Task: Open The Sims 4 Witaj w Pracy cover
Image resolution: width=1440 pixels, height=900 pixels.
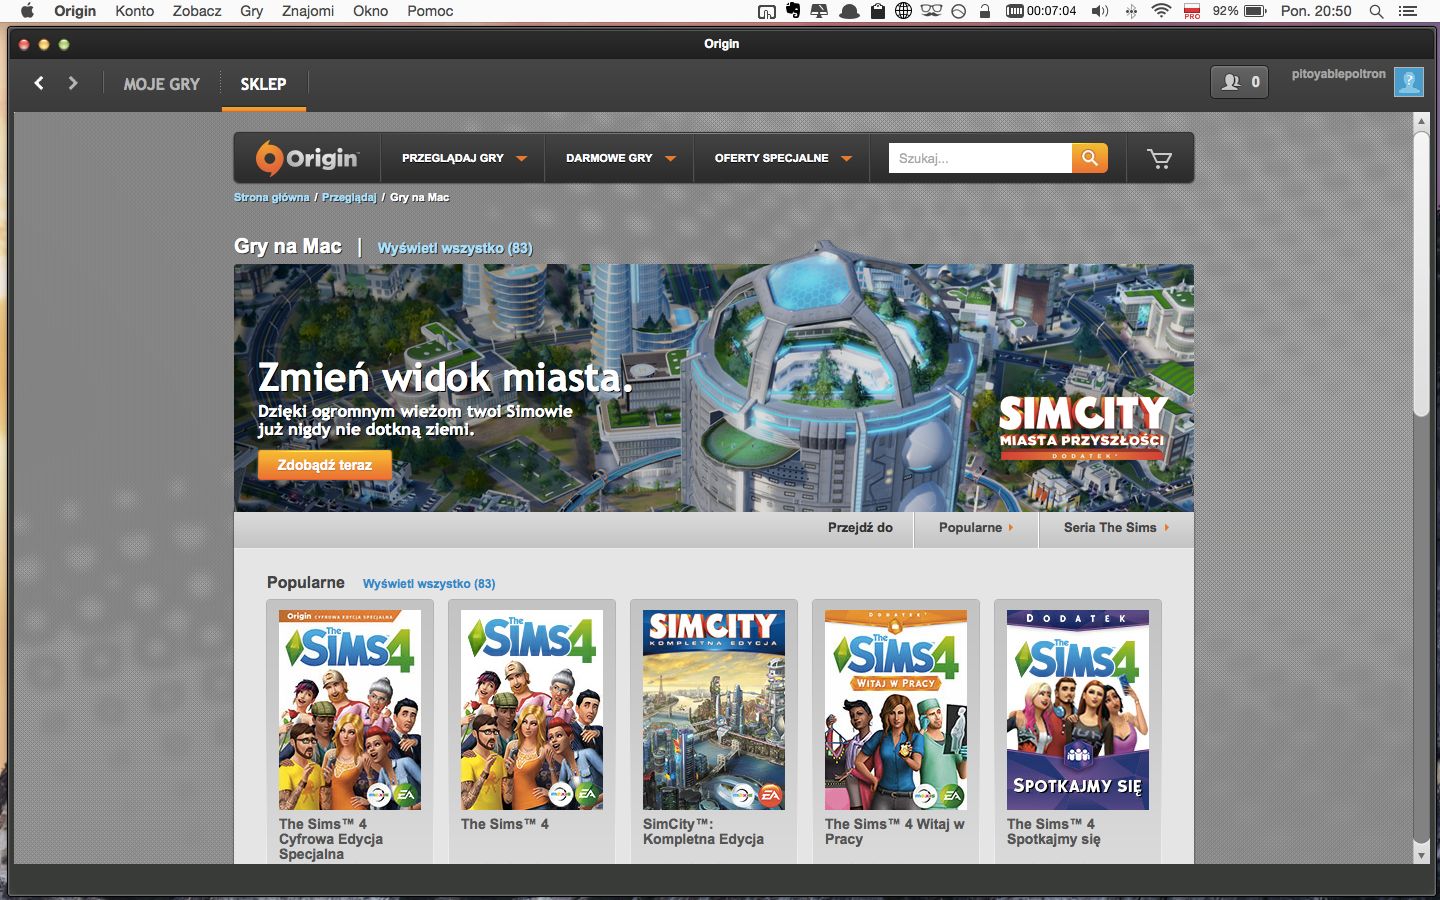Action: [x=896, y=710]
